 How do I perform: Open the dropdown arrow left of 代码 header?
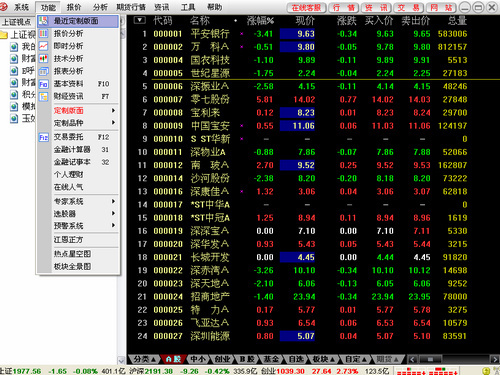tap(139, 20)
